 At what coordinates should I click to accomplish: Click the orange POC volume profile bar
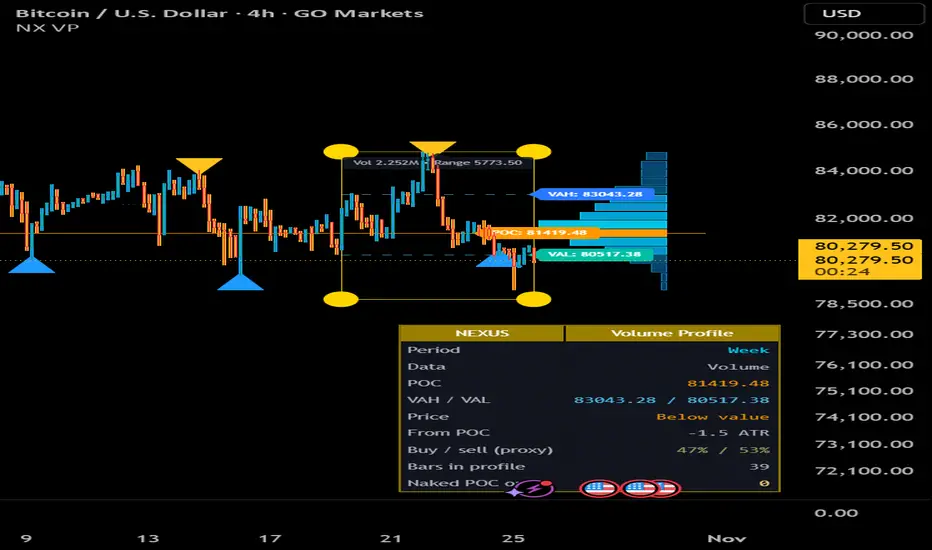point(633,232)
